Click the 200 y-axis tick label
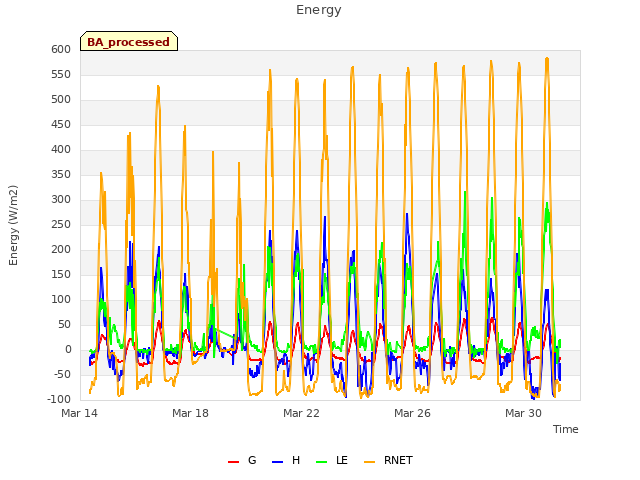Viewport: 640px width, 480px height. [x=61, y=250]
